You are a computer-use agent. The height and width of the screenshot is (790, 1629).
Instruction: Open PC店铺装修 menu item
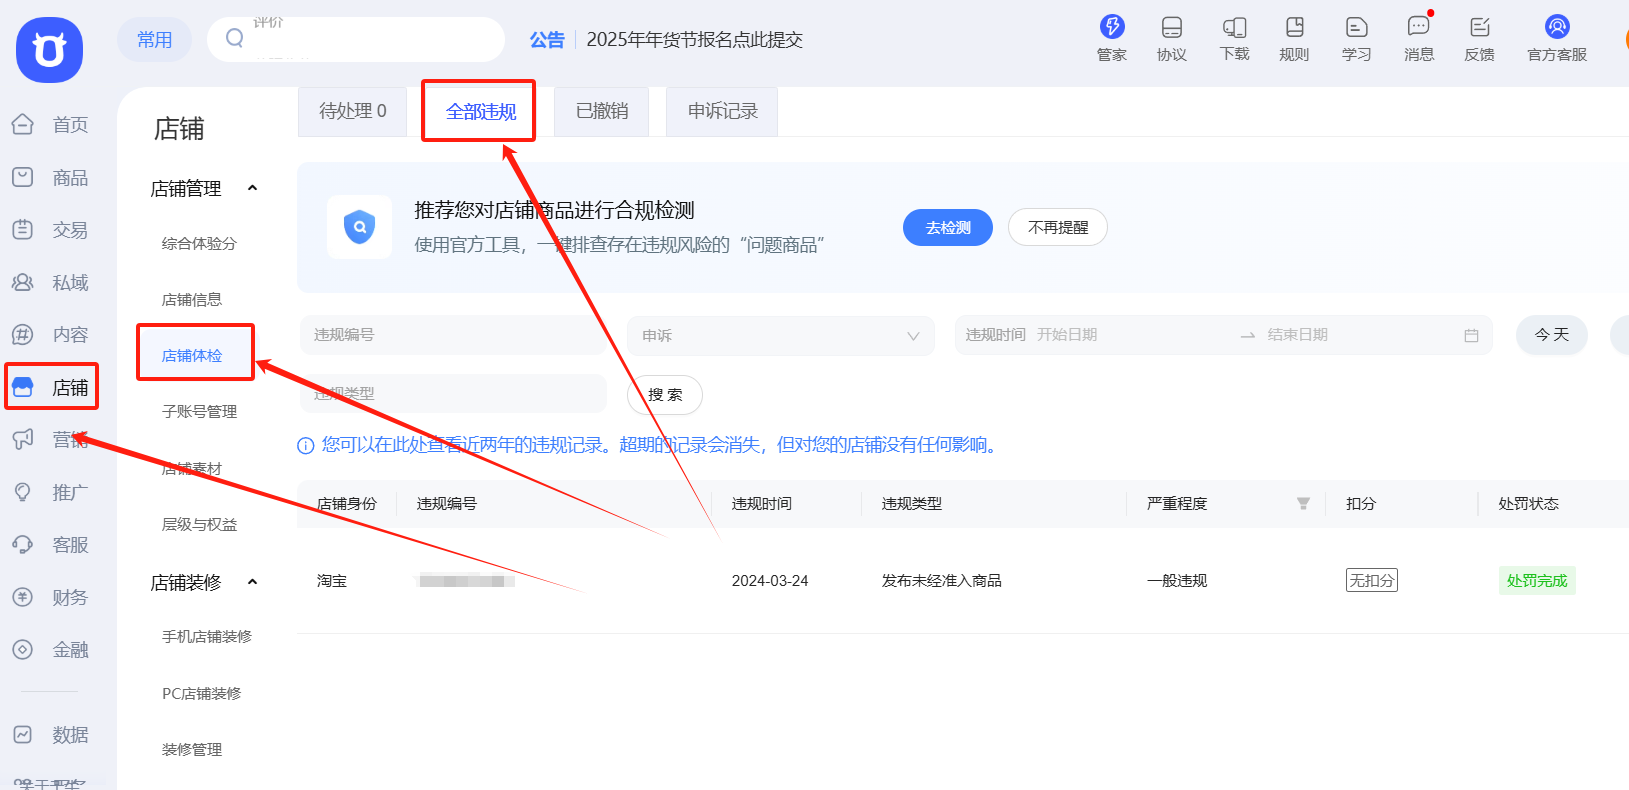[x=202, y=694]
